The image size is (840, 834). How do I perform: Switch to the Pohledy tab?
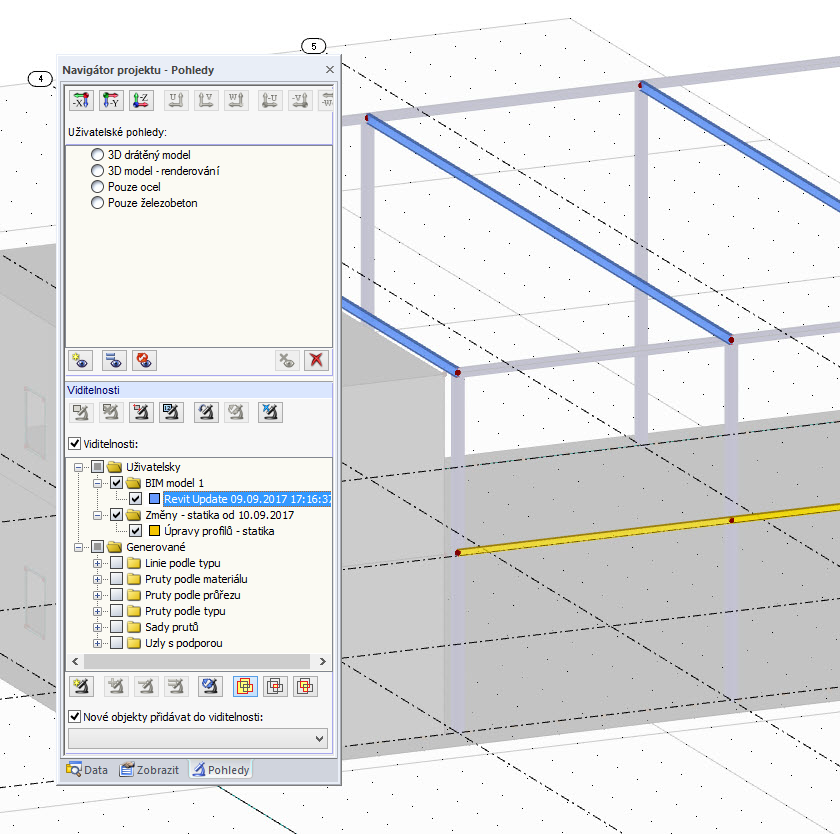(221, 770)
